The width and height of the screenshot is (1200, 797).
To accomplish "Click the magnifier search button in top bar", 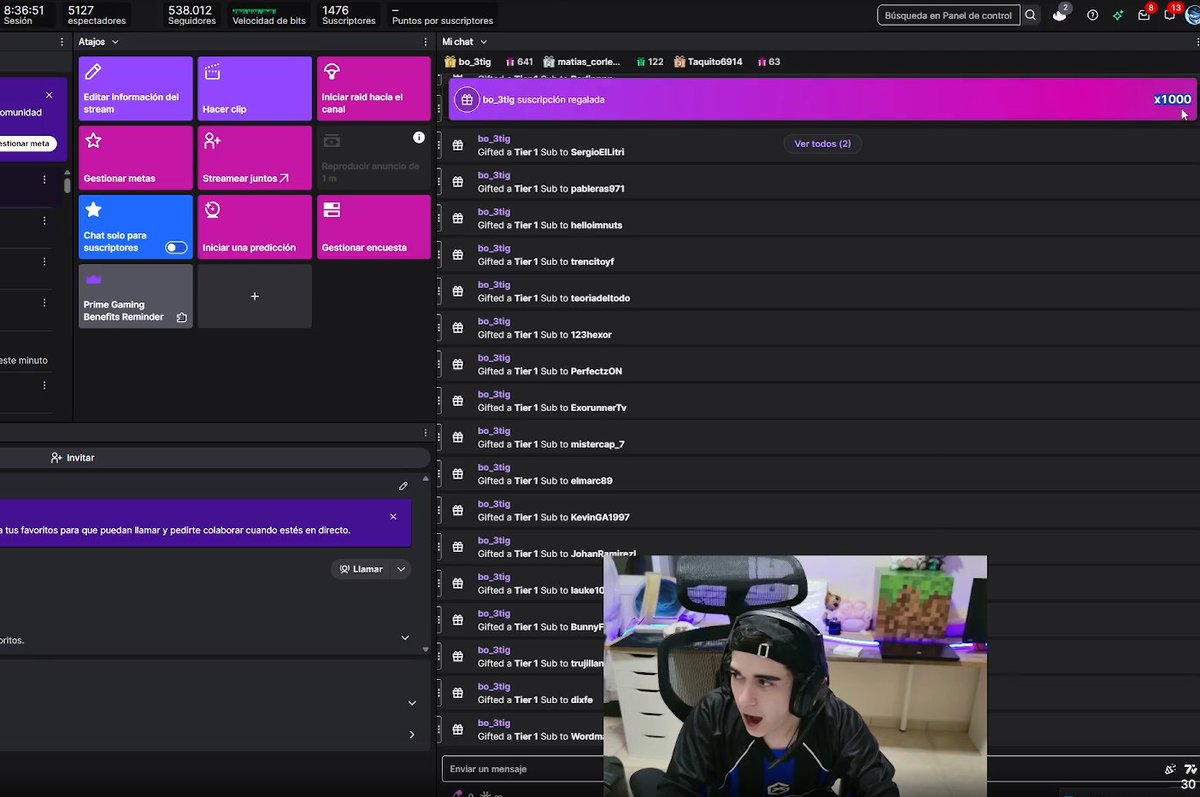I will (1030, 15).
